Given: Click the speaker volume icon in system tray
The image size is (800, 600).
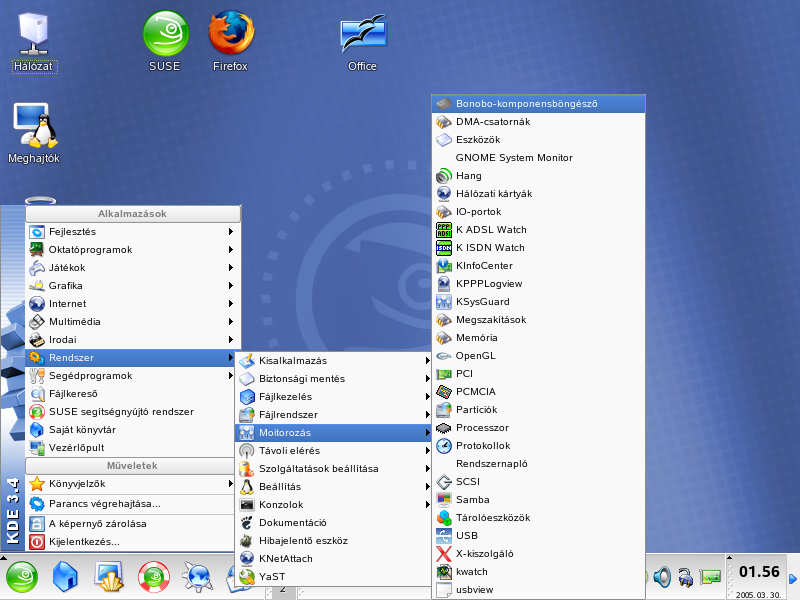Looking at the screenshot, I should click(x=662, y=577).
